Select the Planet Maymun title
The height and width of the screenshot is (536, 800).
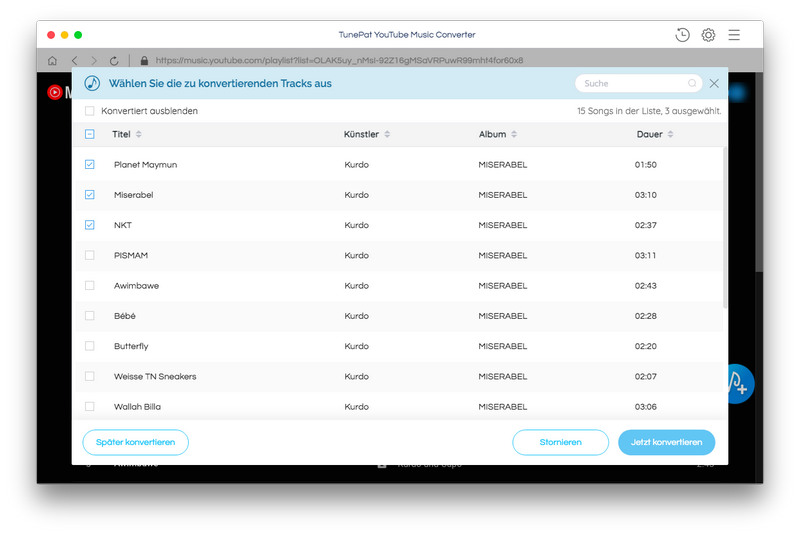[x=145, y=165]
